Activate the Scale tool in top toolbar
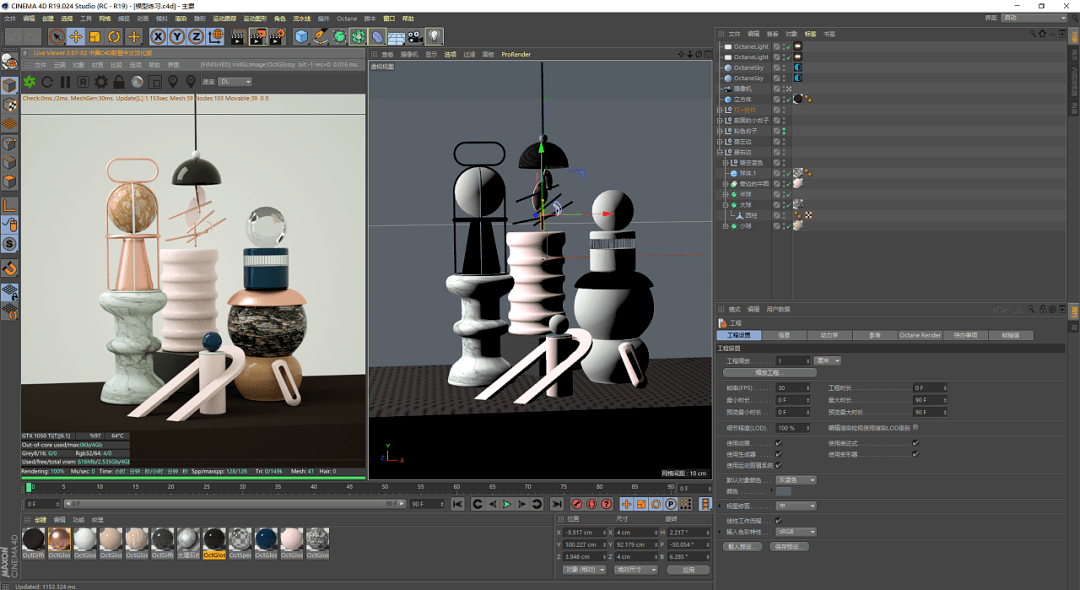Viewport: 1080px width, 590px height. (95, 36)
